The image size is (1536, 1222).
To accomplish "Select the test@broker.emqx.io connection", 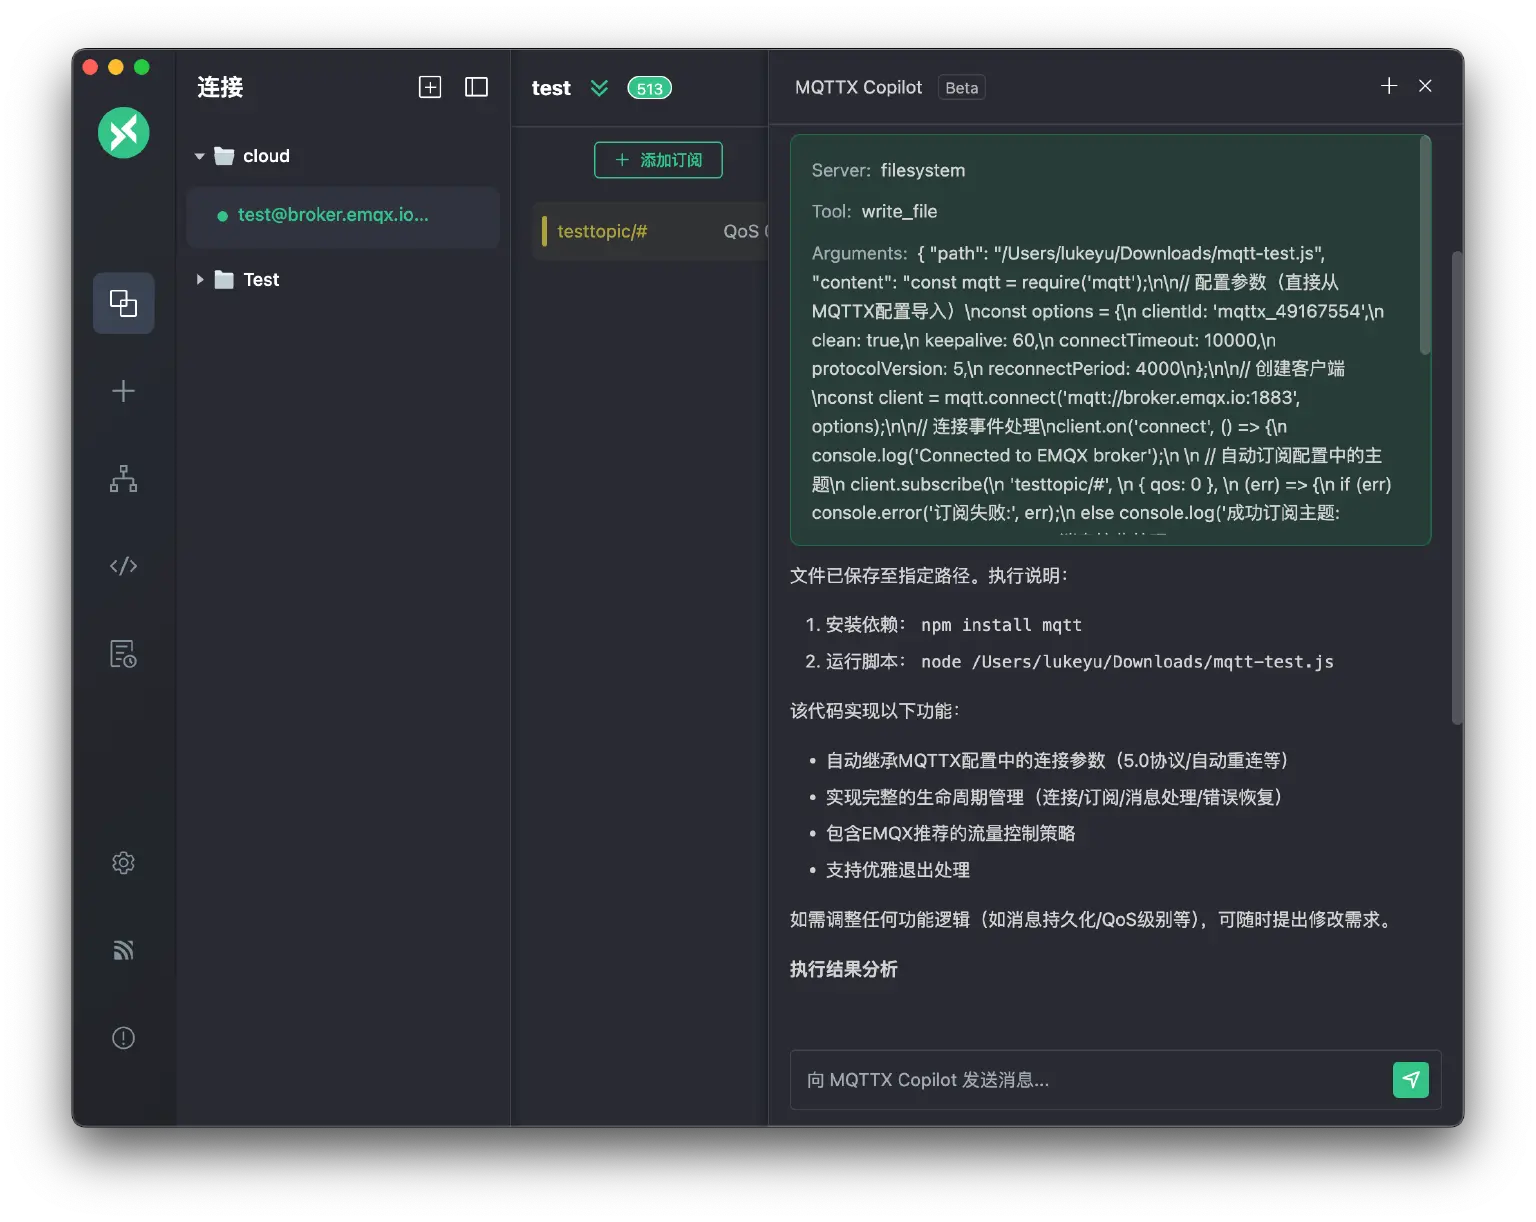I will tap(333, 215).
